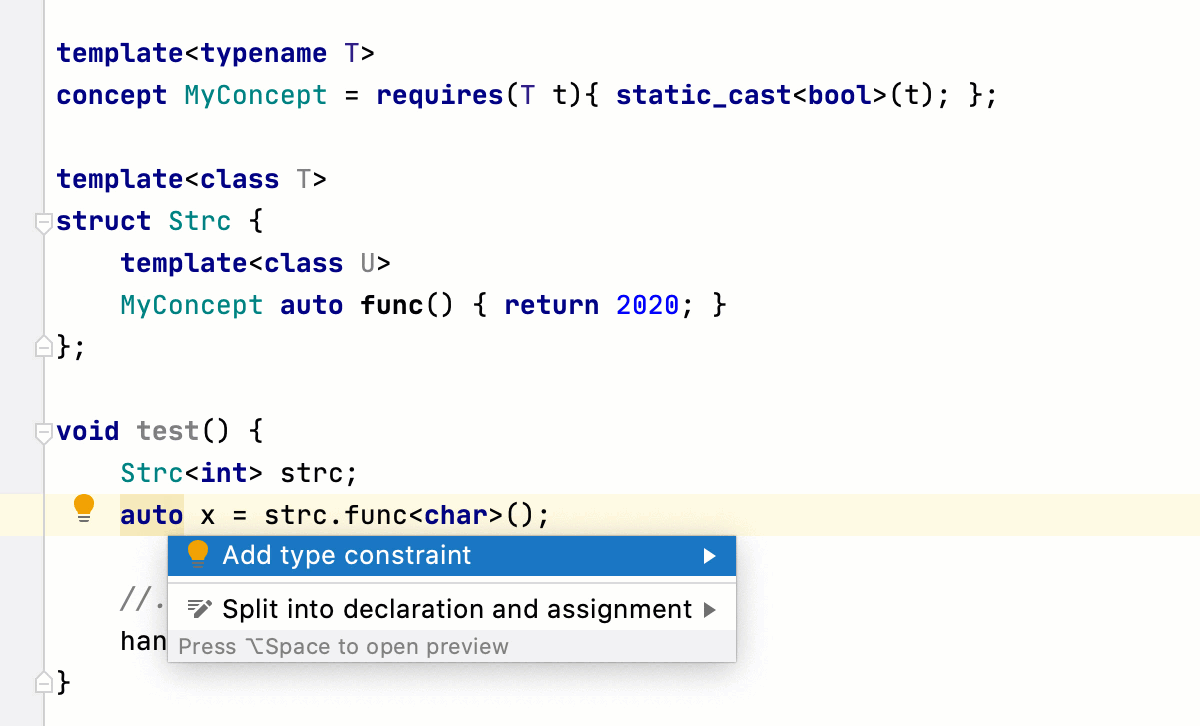Click Strc in struct declaration
This screenshot has width=1200, height=726.
tap(200, 221)
